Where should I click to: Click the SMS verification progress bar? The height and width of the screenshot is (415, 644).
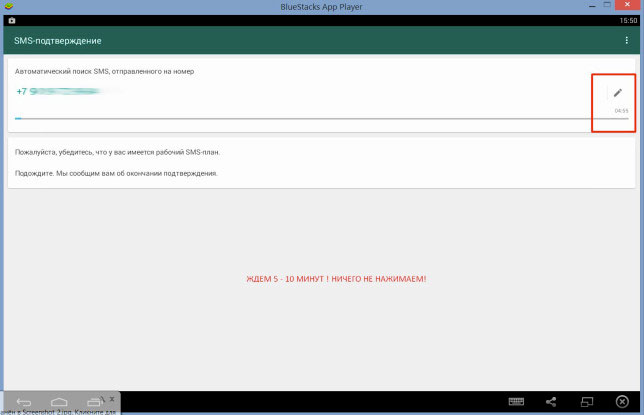pyautogui.click(x=322, y=118)
